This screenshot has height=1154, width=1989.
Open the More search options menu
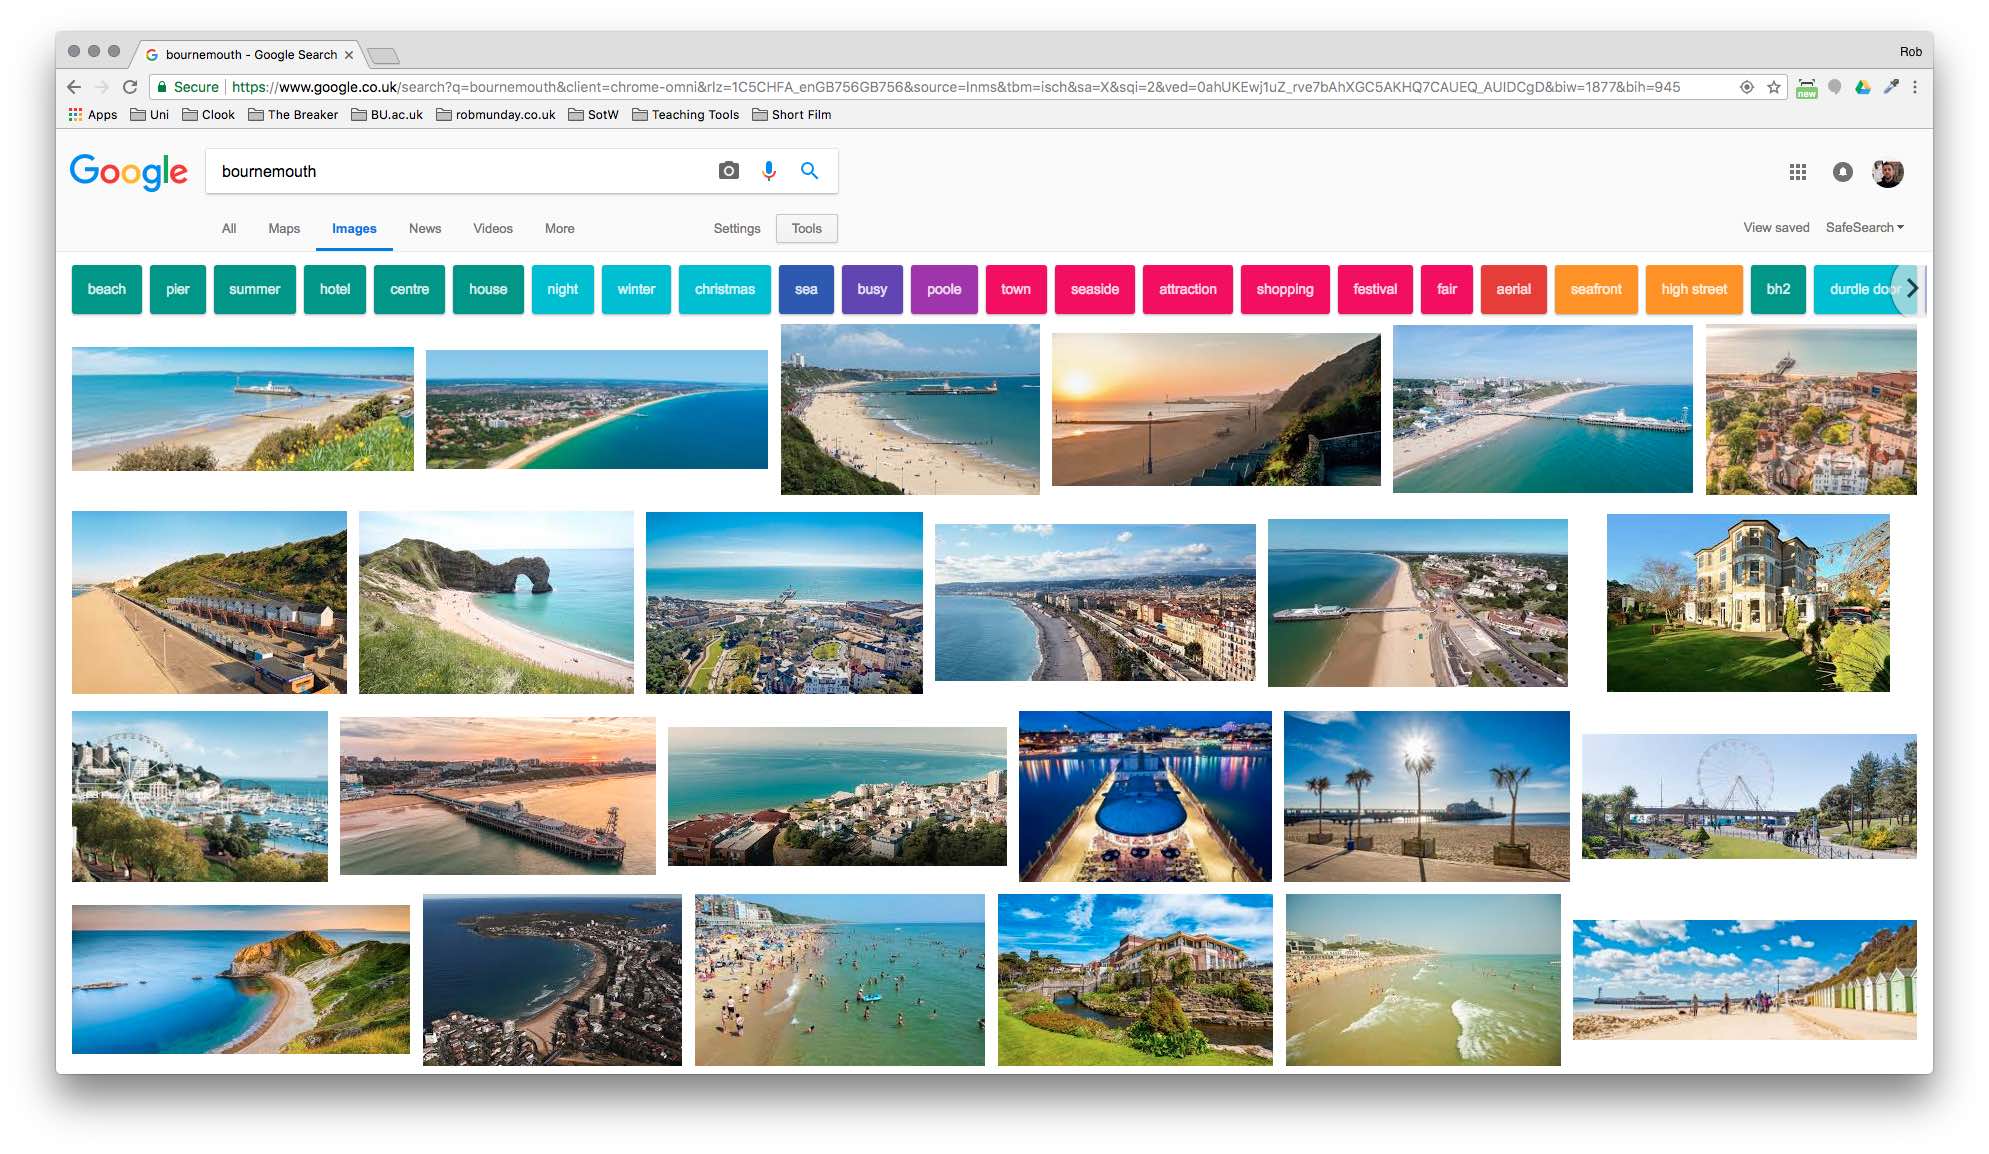559,229
